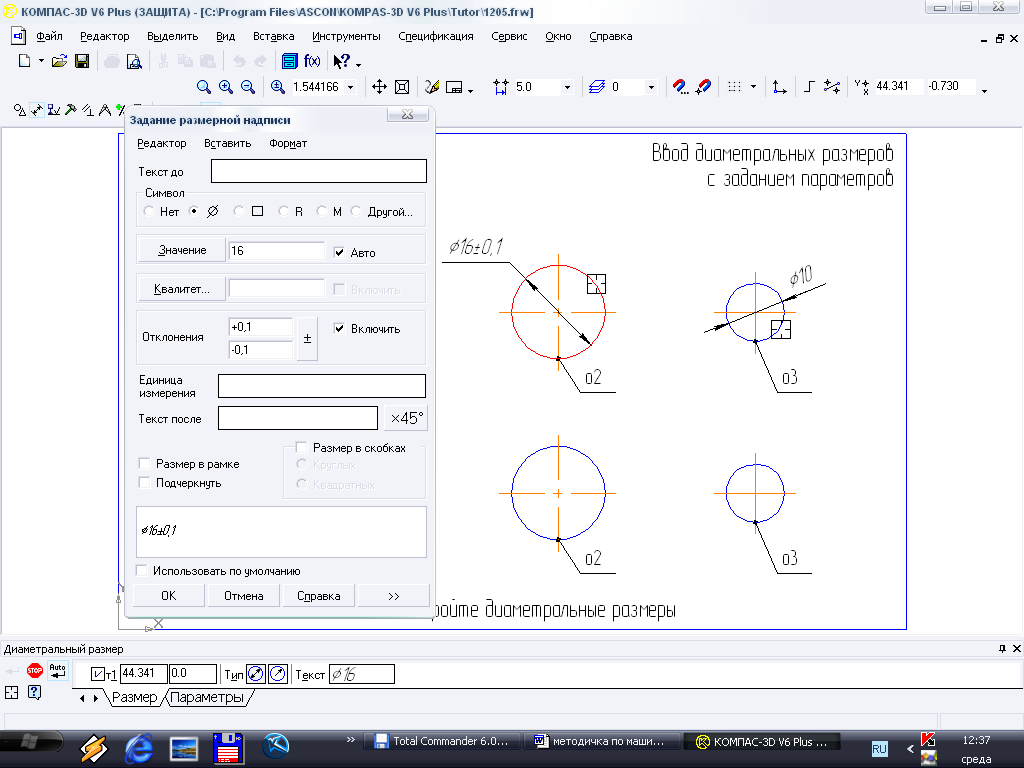Select the dimensions panel icon in compact toolbar
Image resolution: width=1024 pixels, height=768 pixels.
[37, 110]
